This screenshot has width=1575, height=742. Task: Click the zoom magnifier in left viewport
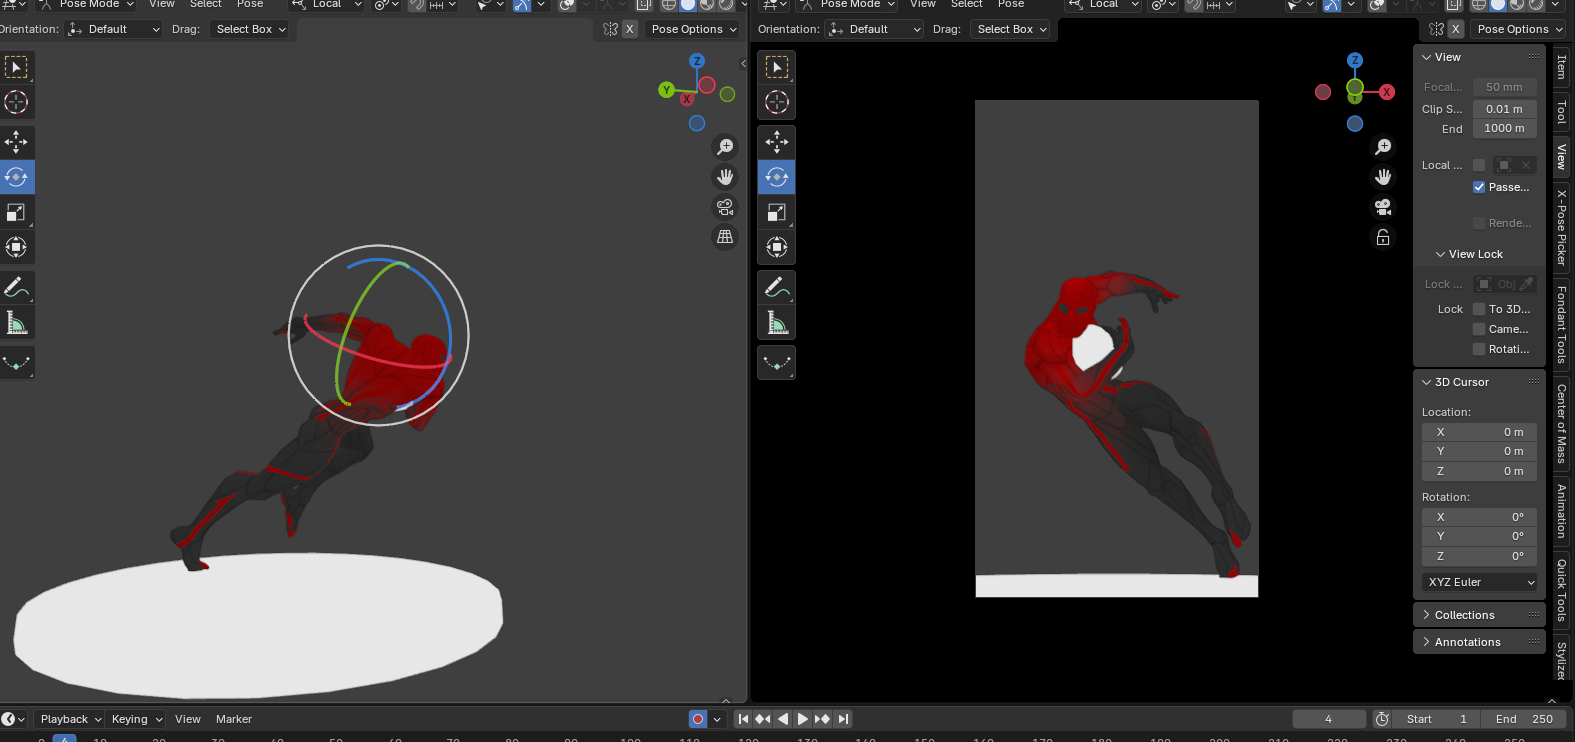click(x=725, y=147)
